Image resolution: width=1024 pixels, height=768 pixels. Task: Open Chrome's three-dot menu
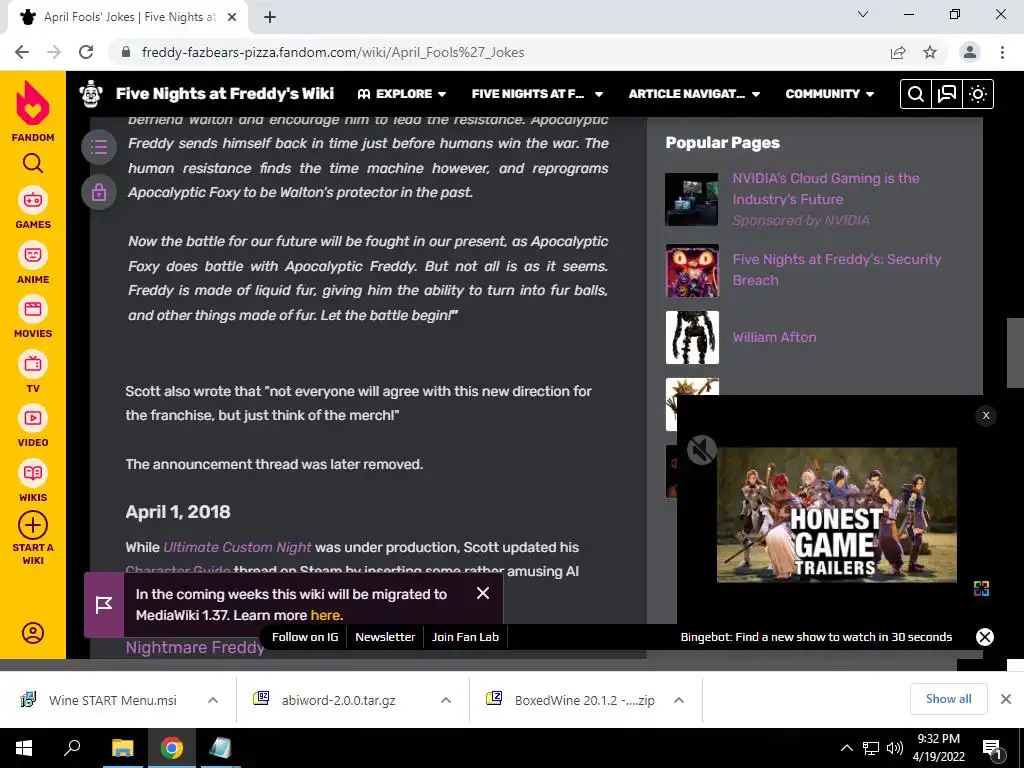(x=1002, y=52)
